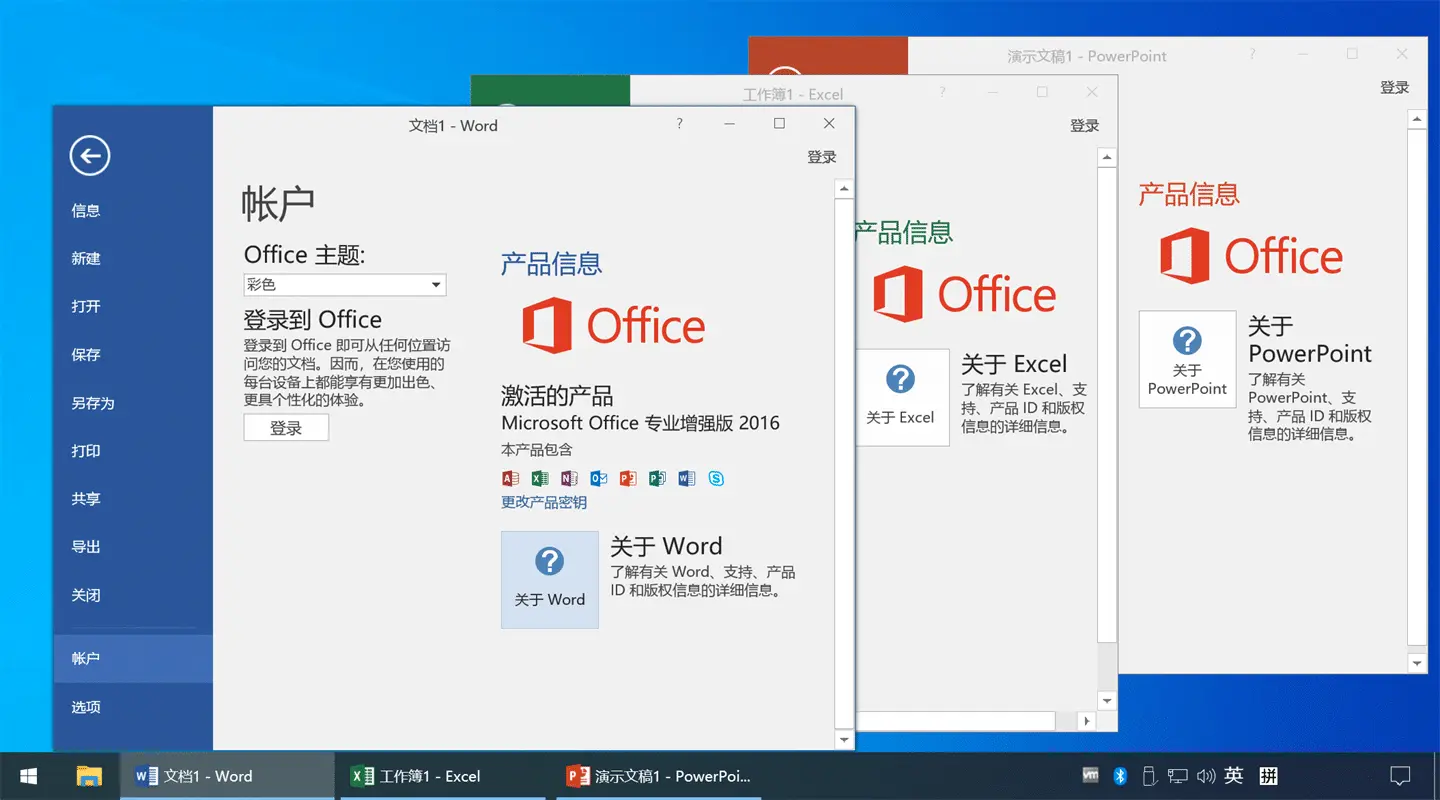This screenshot has width=1440, height=800.
Task: Click the Bluetooth icon in system tray
Action: 1121,776
